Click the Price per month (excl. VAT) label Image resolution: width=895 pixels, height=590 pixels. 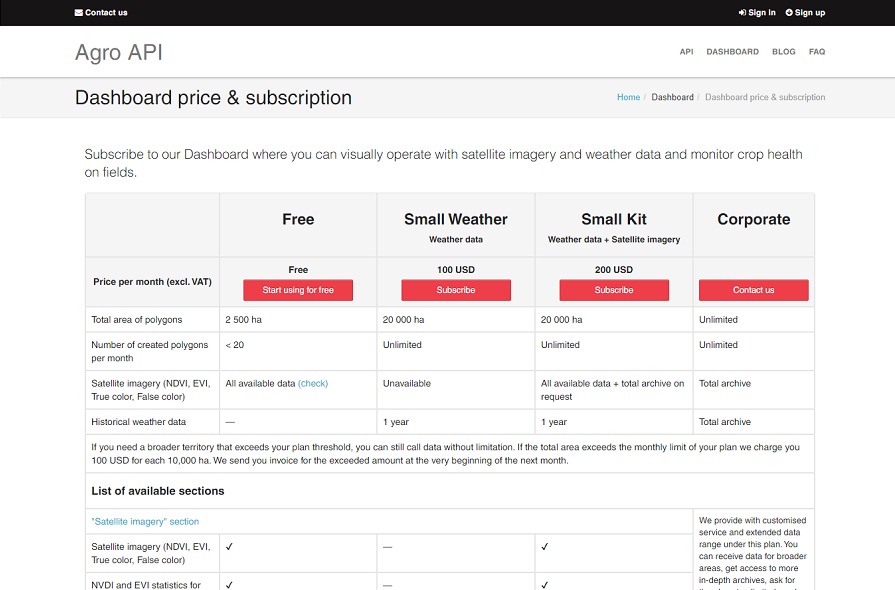click(x=152, y=281)
